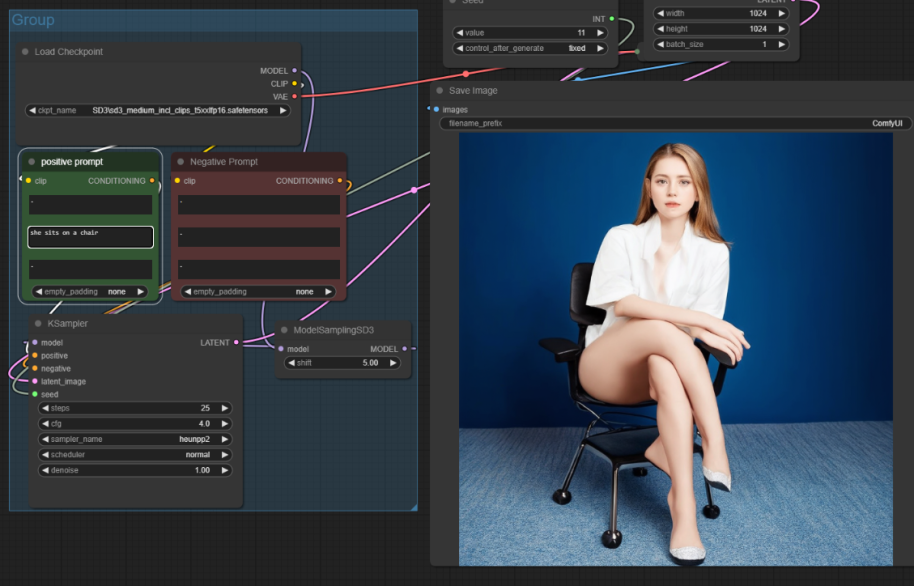Click Negative Prompt empty_padding left arrow
Screen dimensions: 914x586
coord(188,292)
